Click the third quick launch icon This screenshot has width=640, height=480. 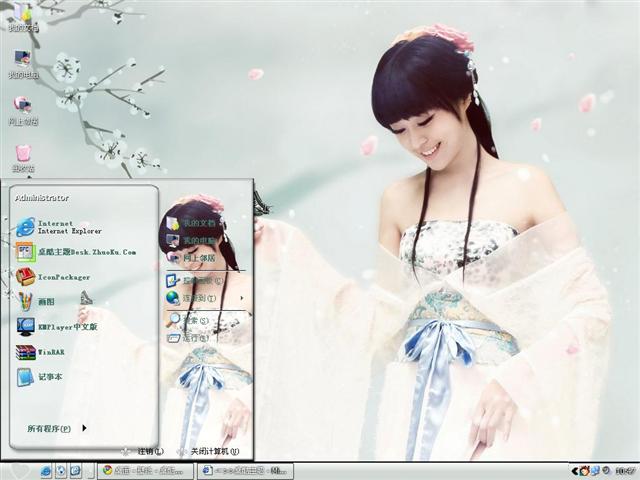pyautogui.click(x=76, y=471)
